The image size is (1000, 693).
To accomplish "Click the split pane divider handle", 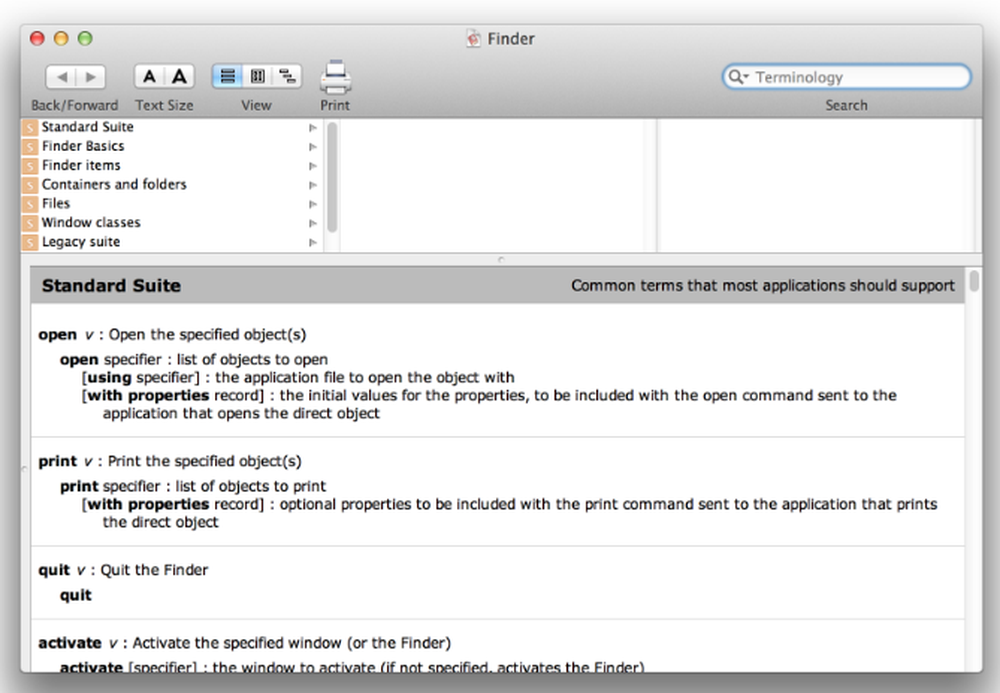I will pos(501,259).
